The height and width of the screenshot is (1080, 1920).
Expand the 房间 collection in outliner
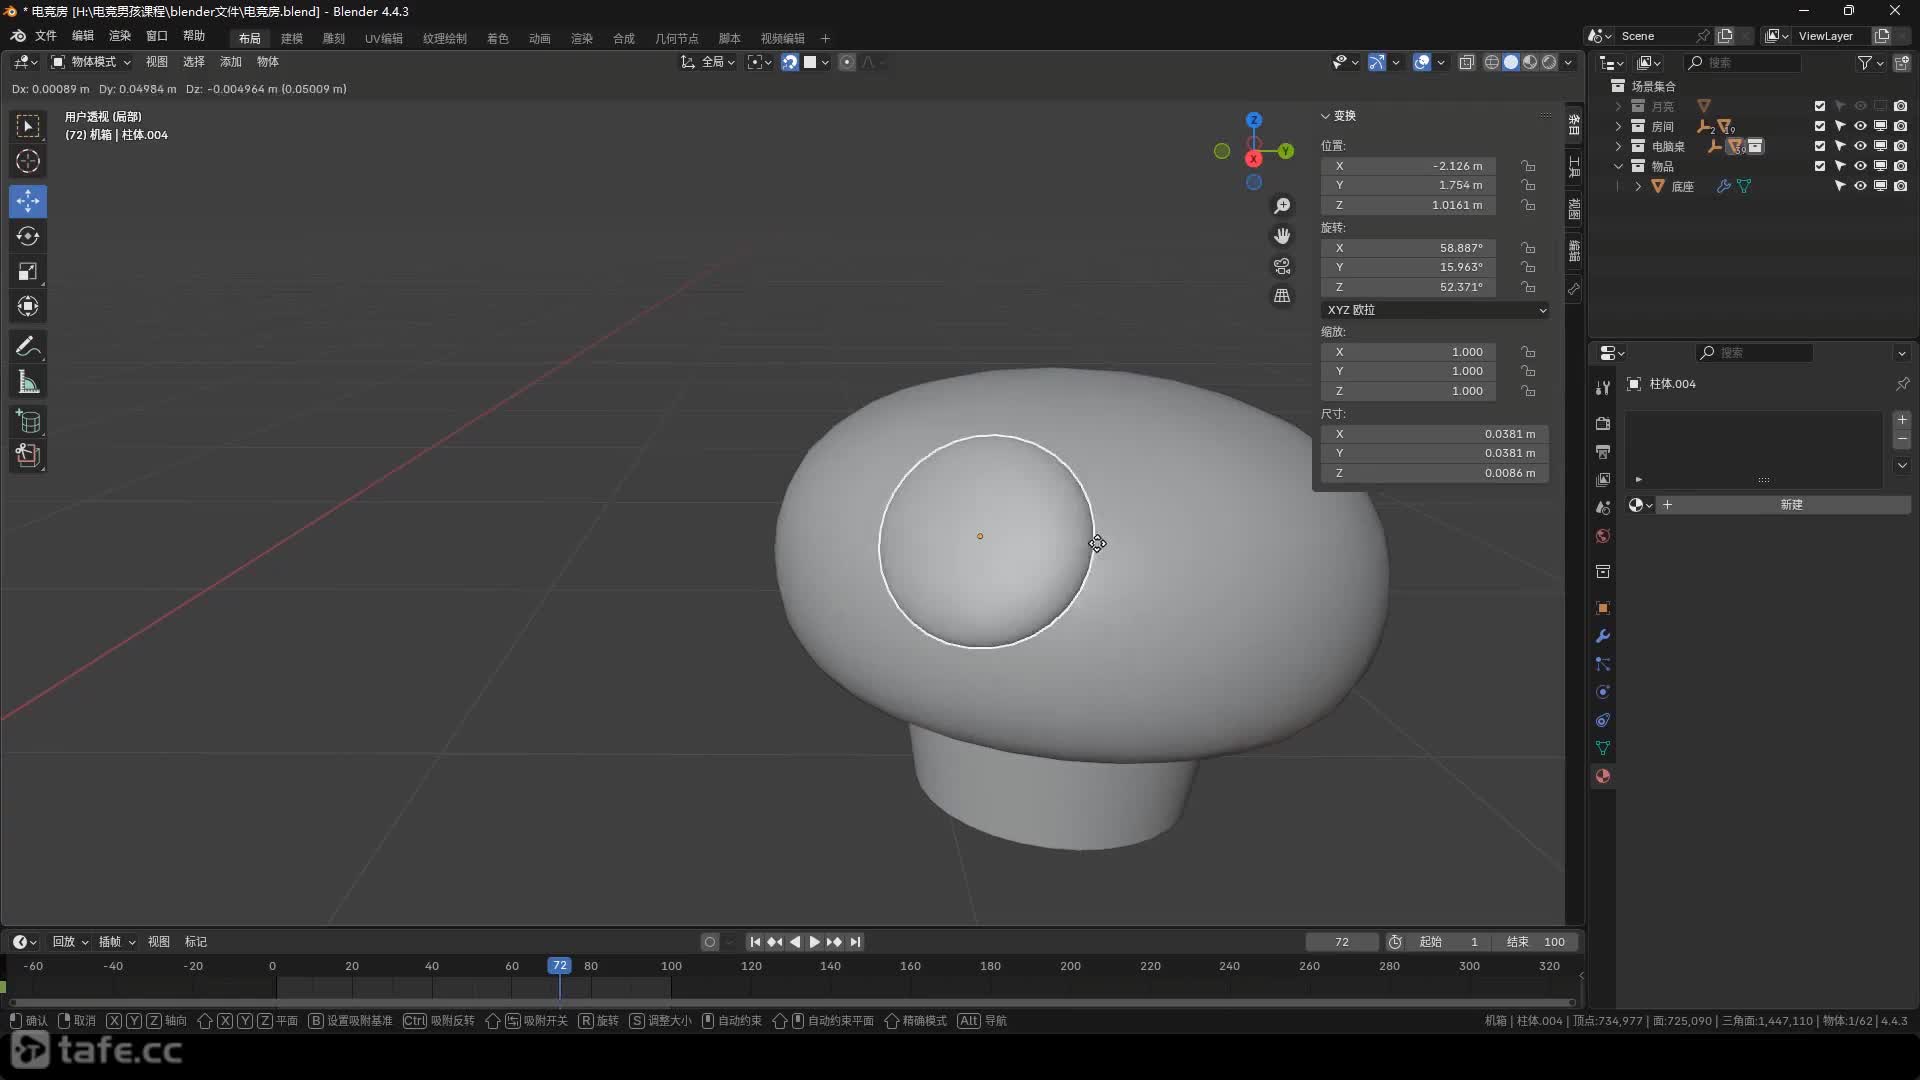(1618, 126)
